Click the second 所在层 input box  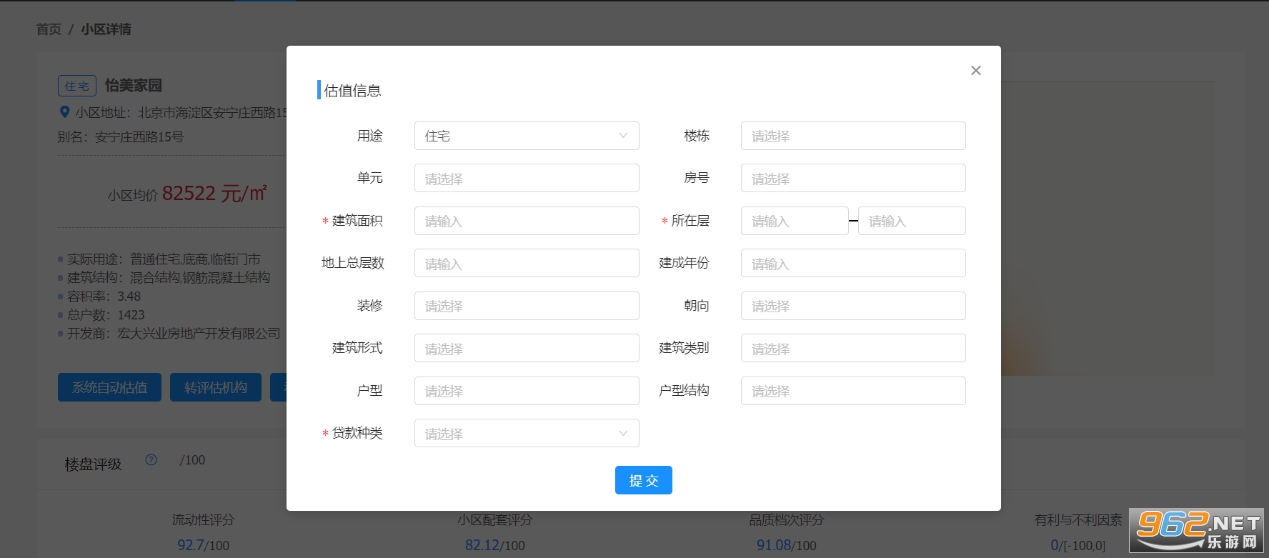point(911,221)
